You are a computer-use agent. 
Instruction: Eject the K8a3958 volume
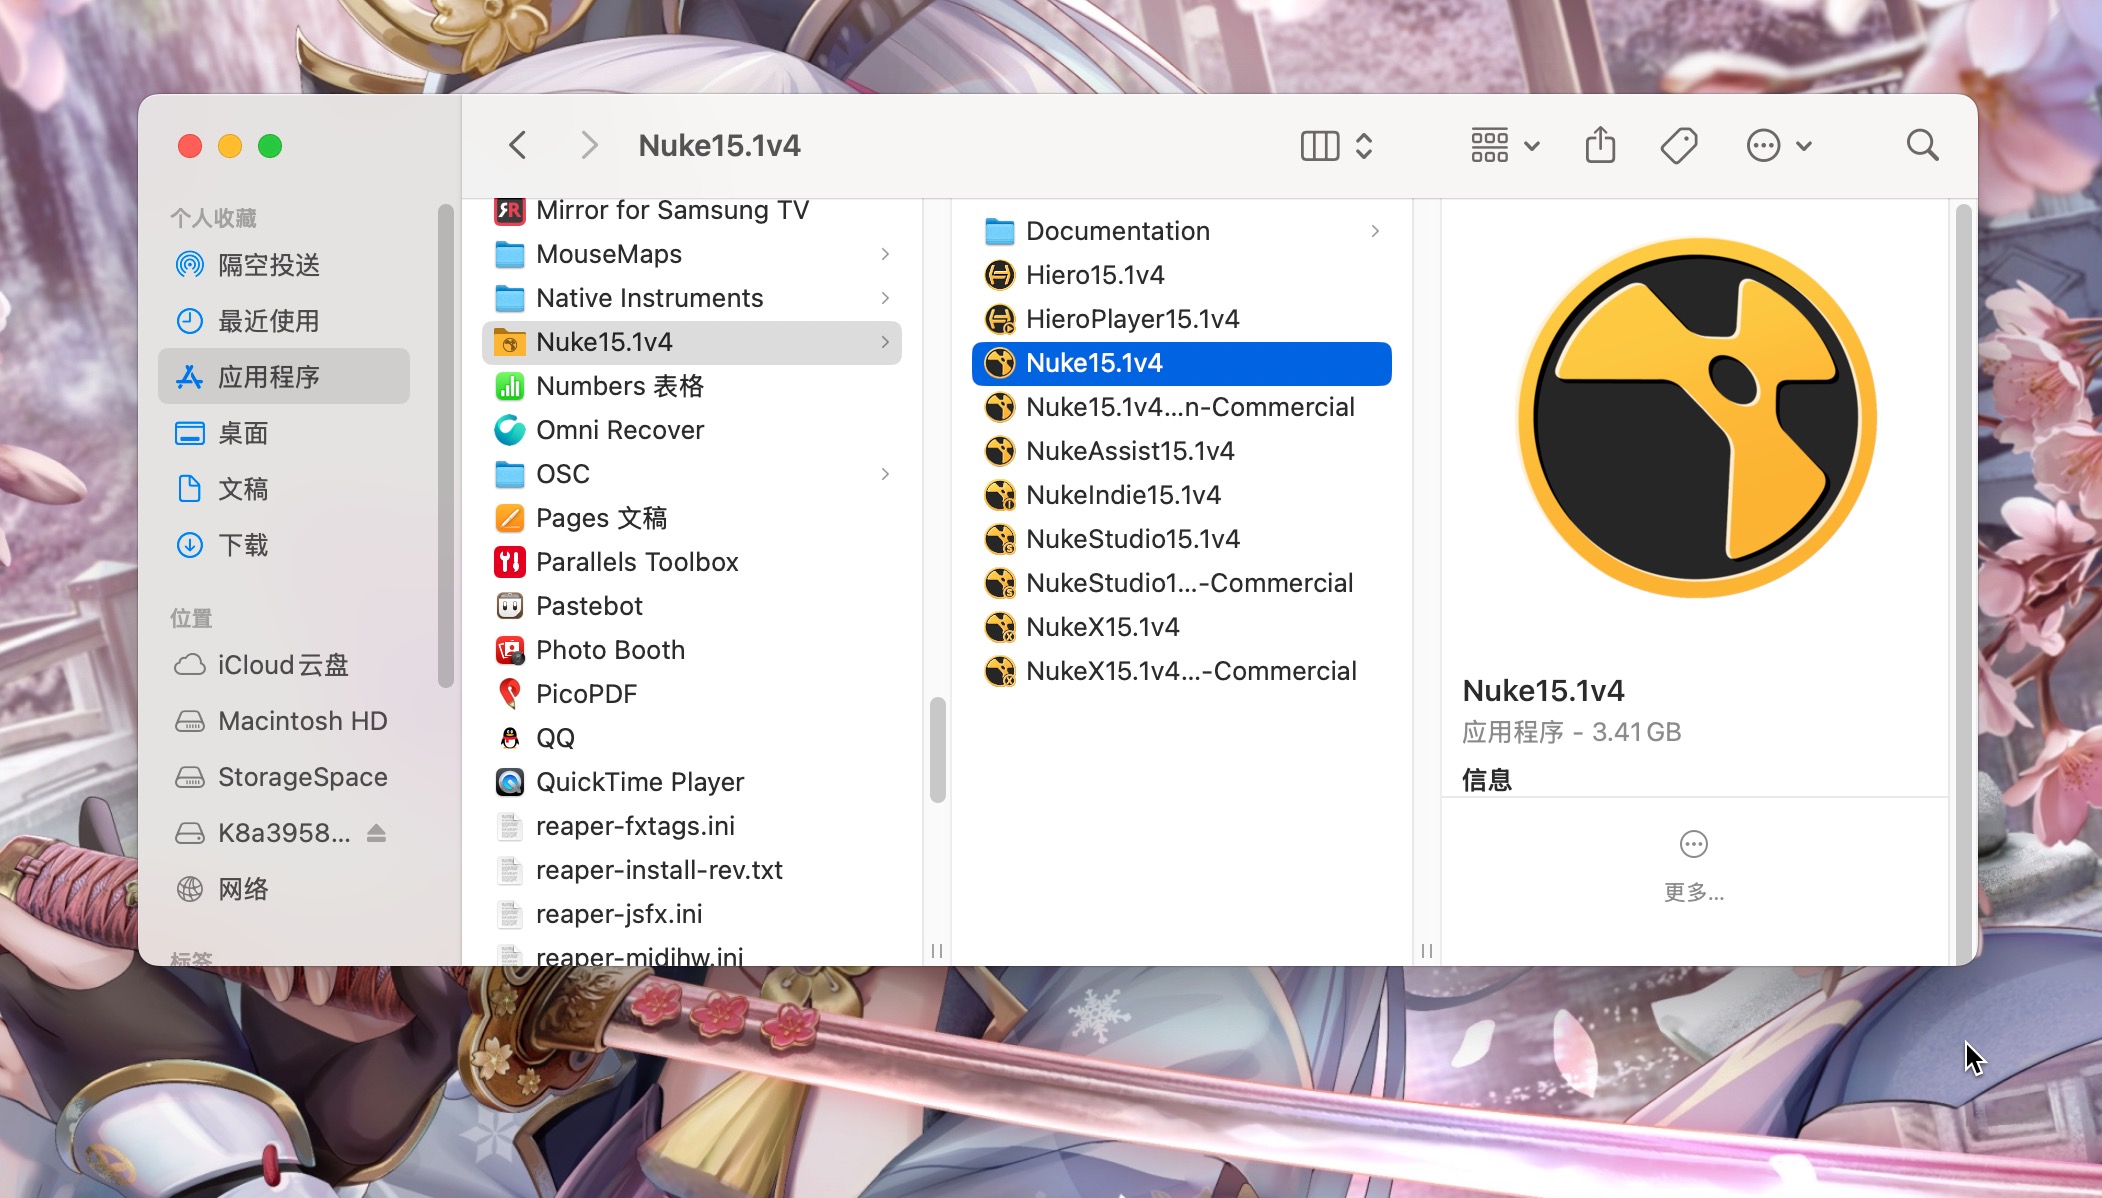click(376, 833)
